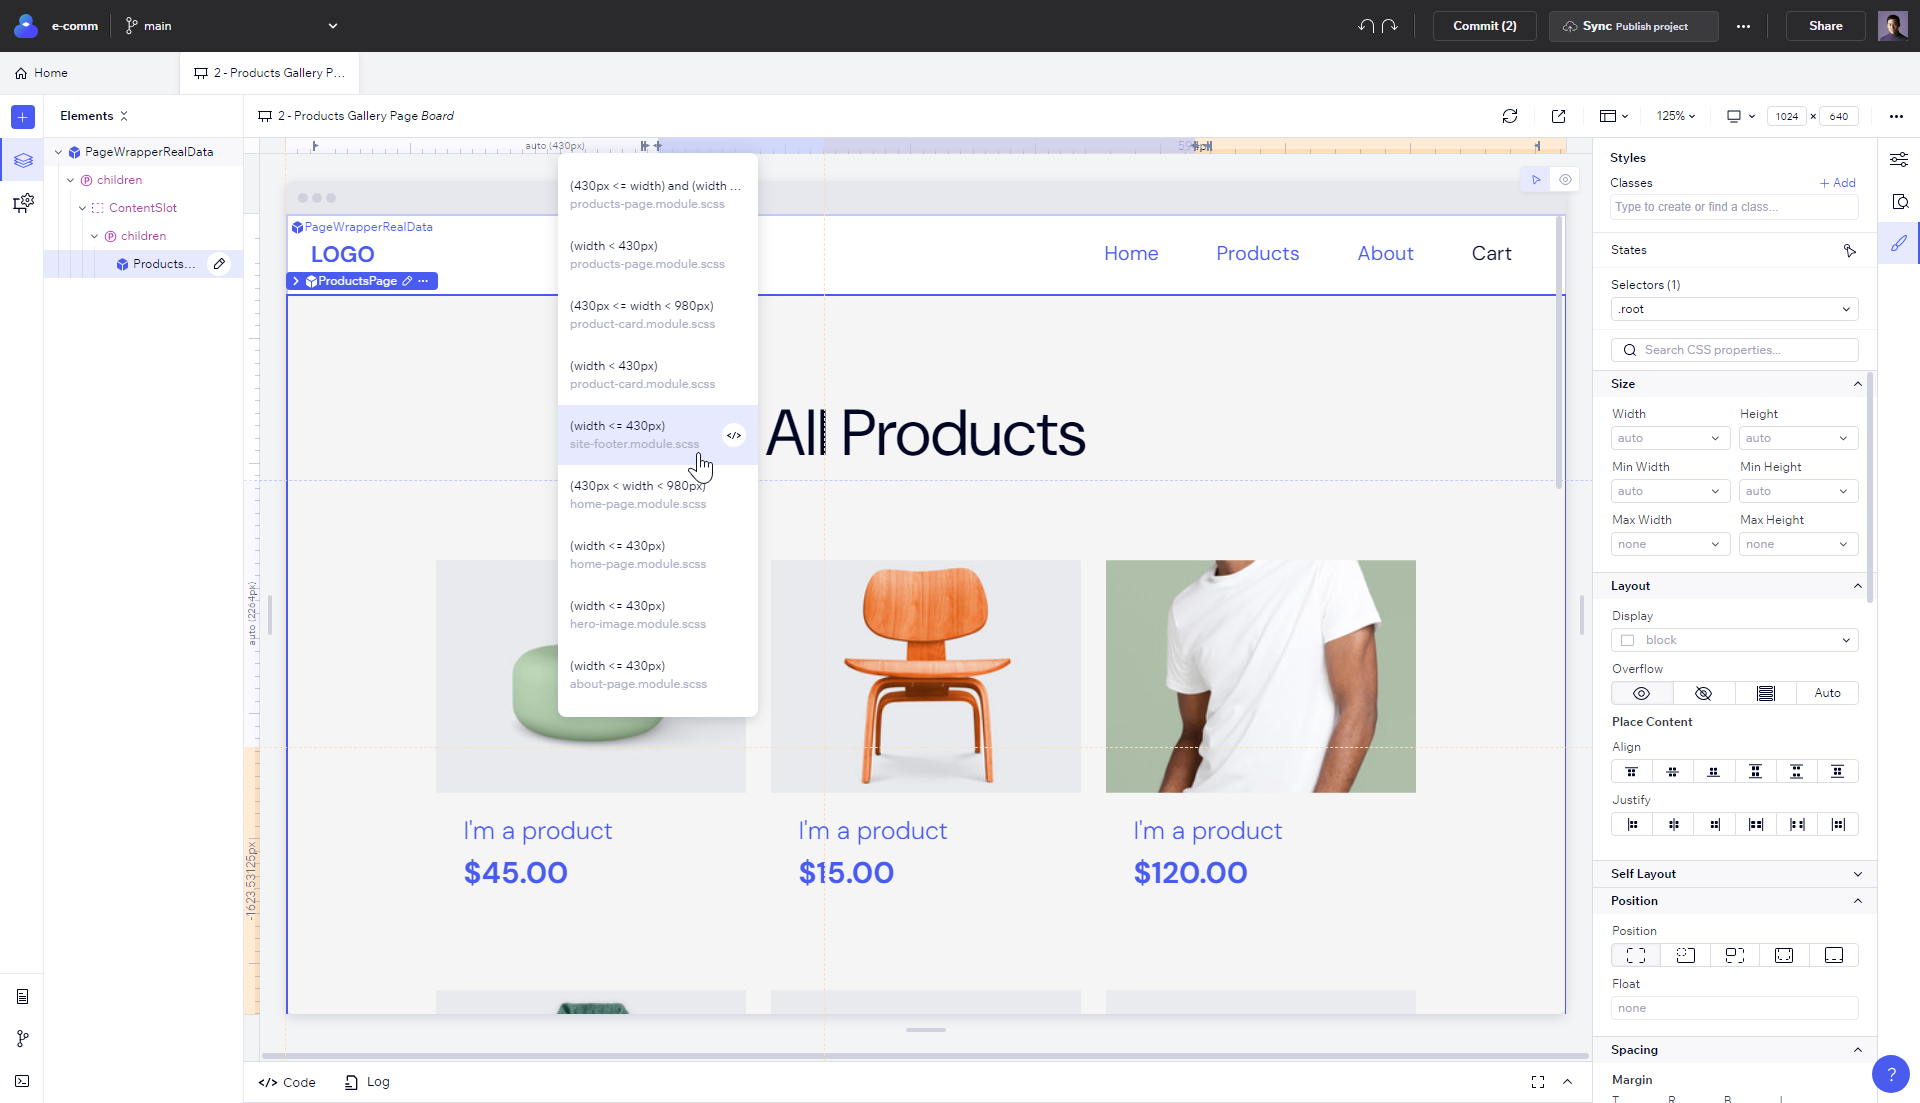Click the Cart nav link on the page
Viewport: 1920px width, 1103px height.
tap(1491, 254)
